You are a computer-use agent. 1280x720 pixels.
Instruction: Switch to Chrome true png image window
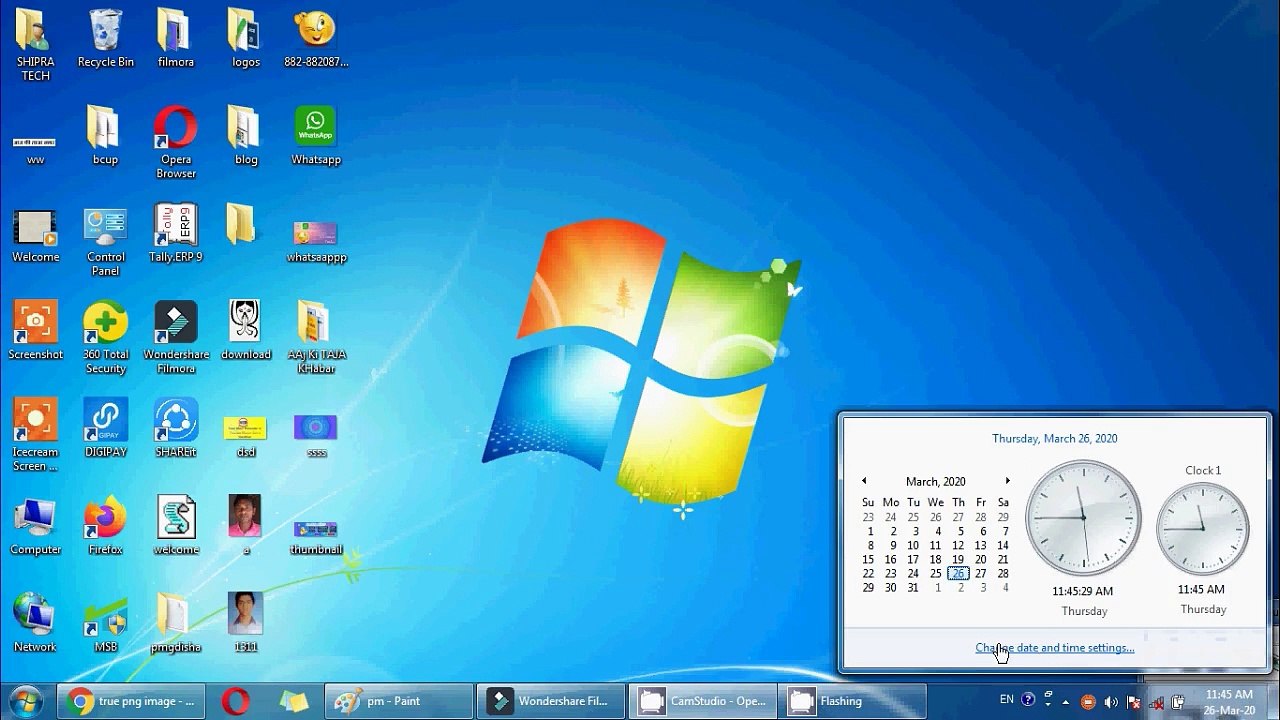(x=130, y=701)
